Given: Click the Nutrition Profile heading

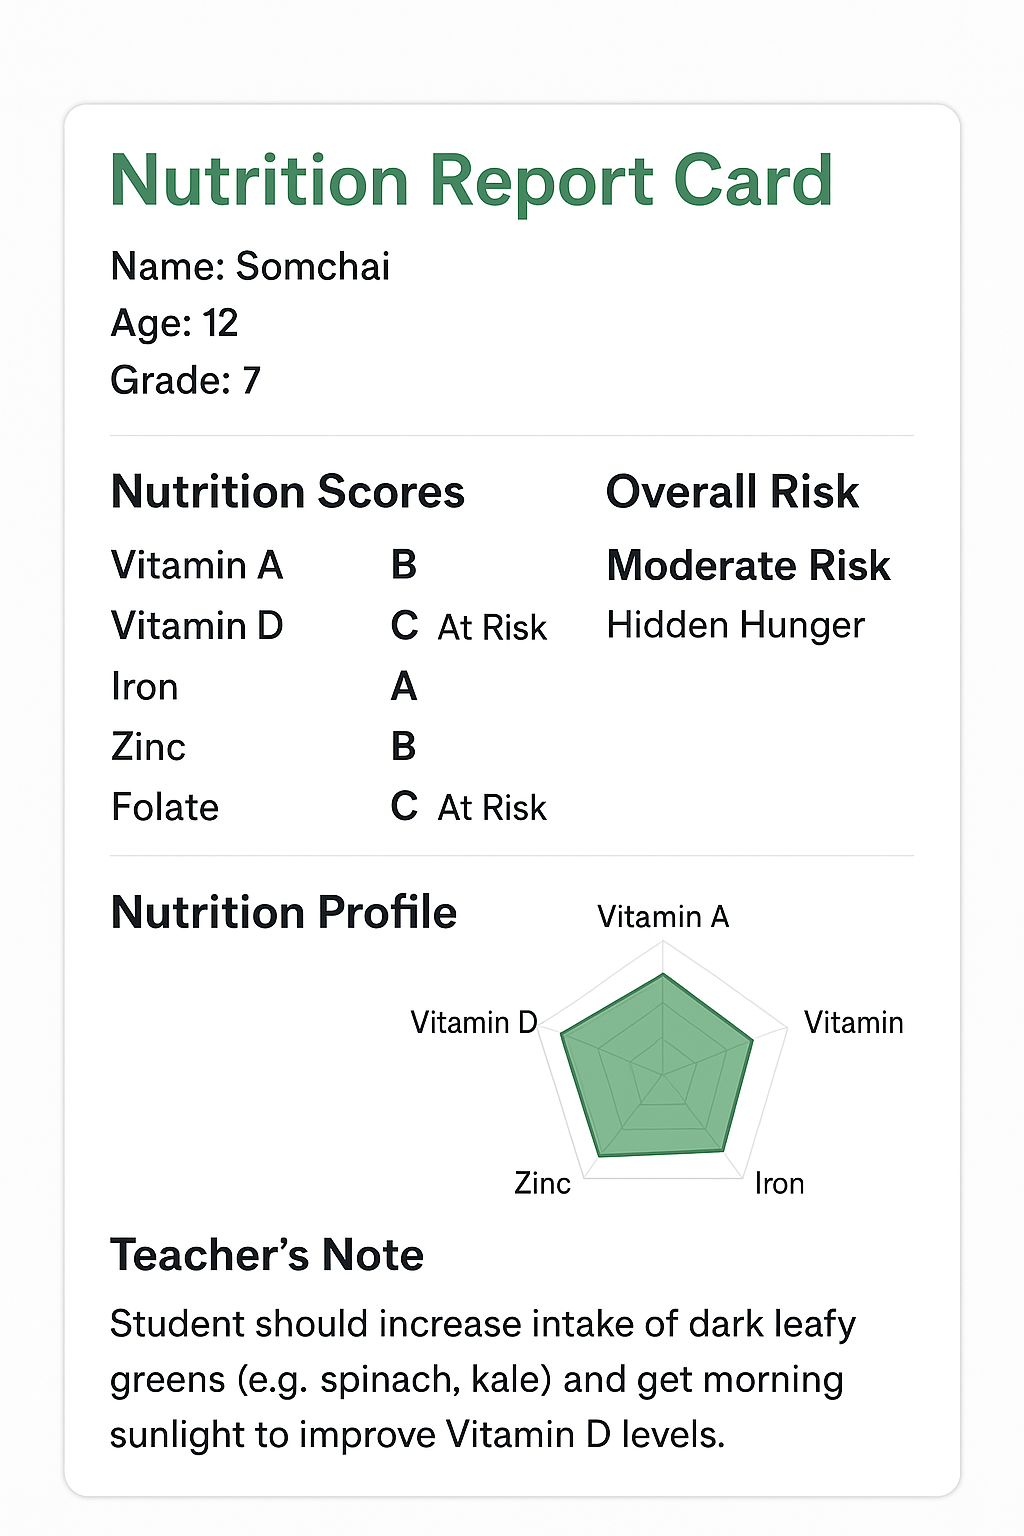Looking at the screenshot, I should click(284, 912).
